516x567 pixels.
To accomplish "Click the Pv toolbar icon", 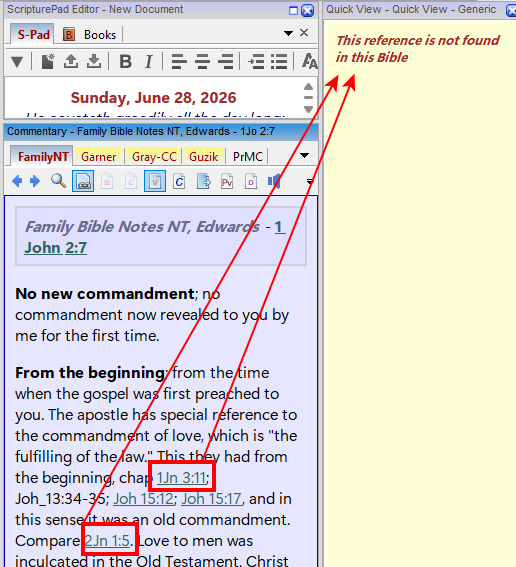I will (227, 181).
